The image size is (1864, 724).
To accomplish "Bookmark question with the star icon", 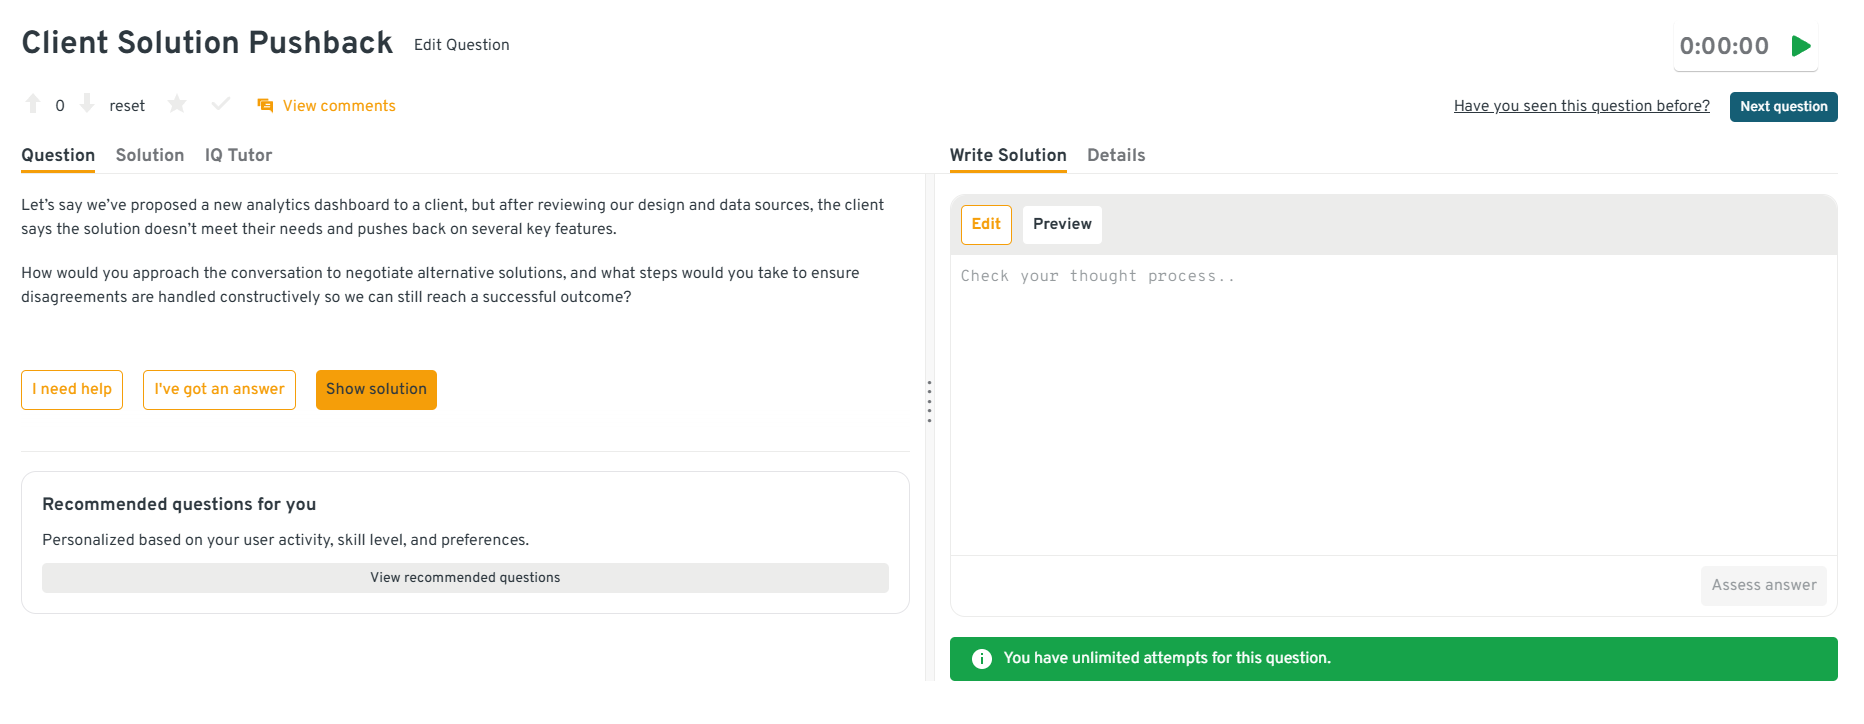I will coord(177,104).
